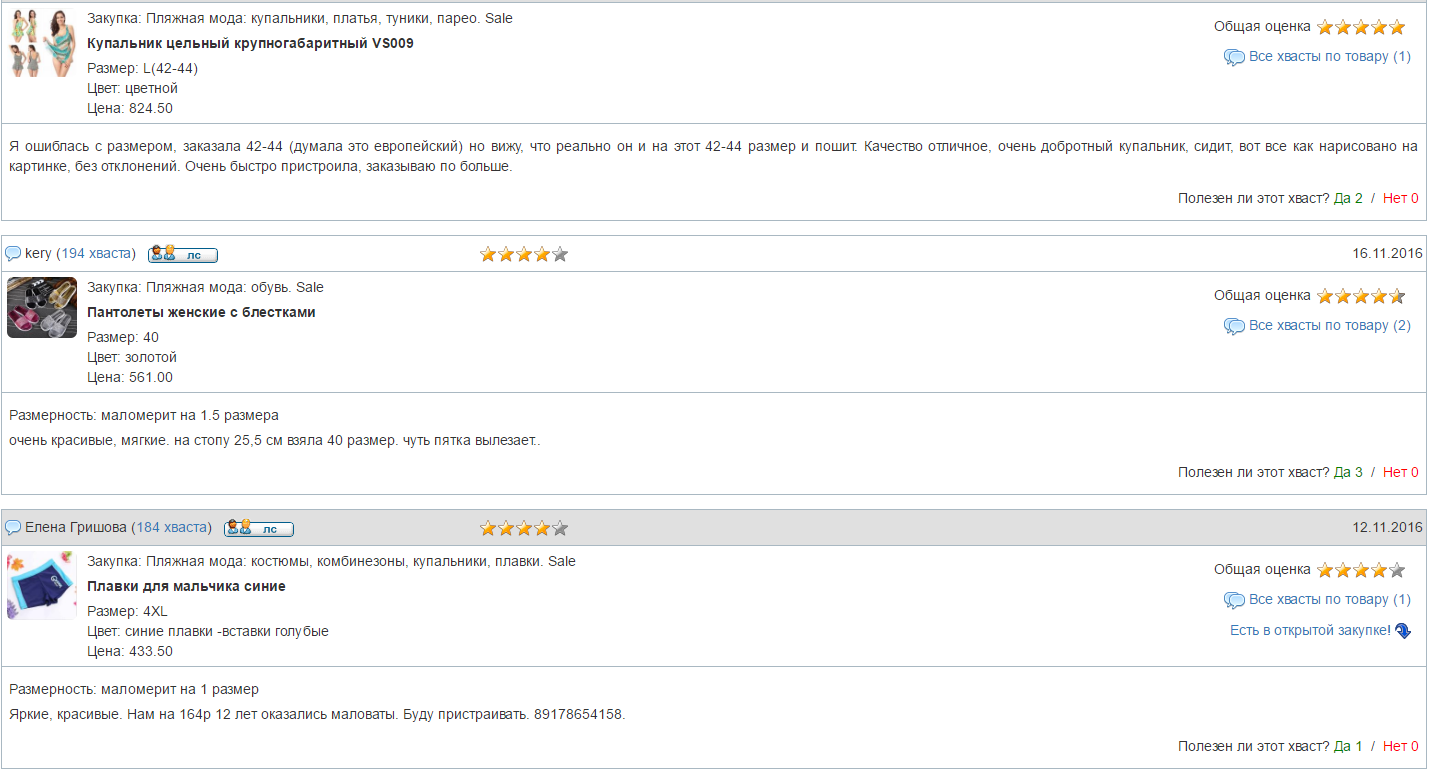Click the ЛС message icon next to Елена Гришова
This screenshot has width=1430, height=770.
point(259,528)
